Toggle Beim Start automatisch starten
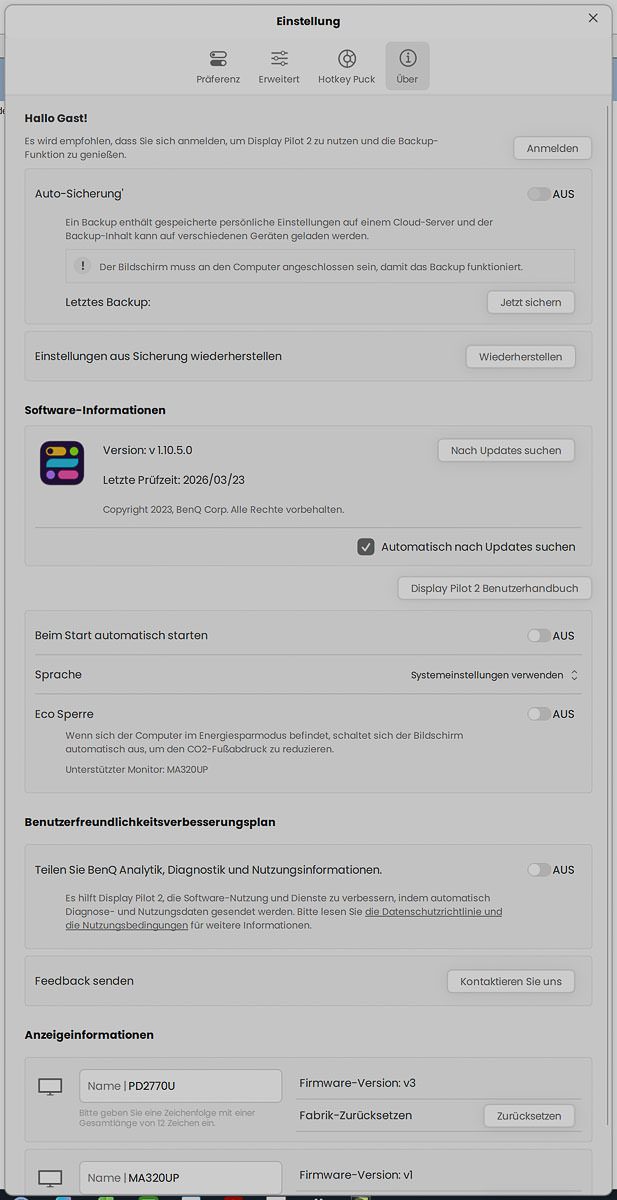The height and width of the screenshot is (1200, 617). coord(539,635)
